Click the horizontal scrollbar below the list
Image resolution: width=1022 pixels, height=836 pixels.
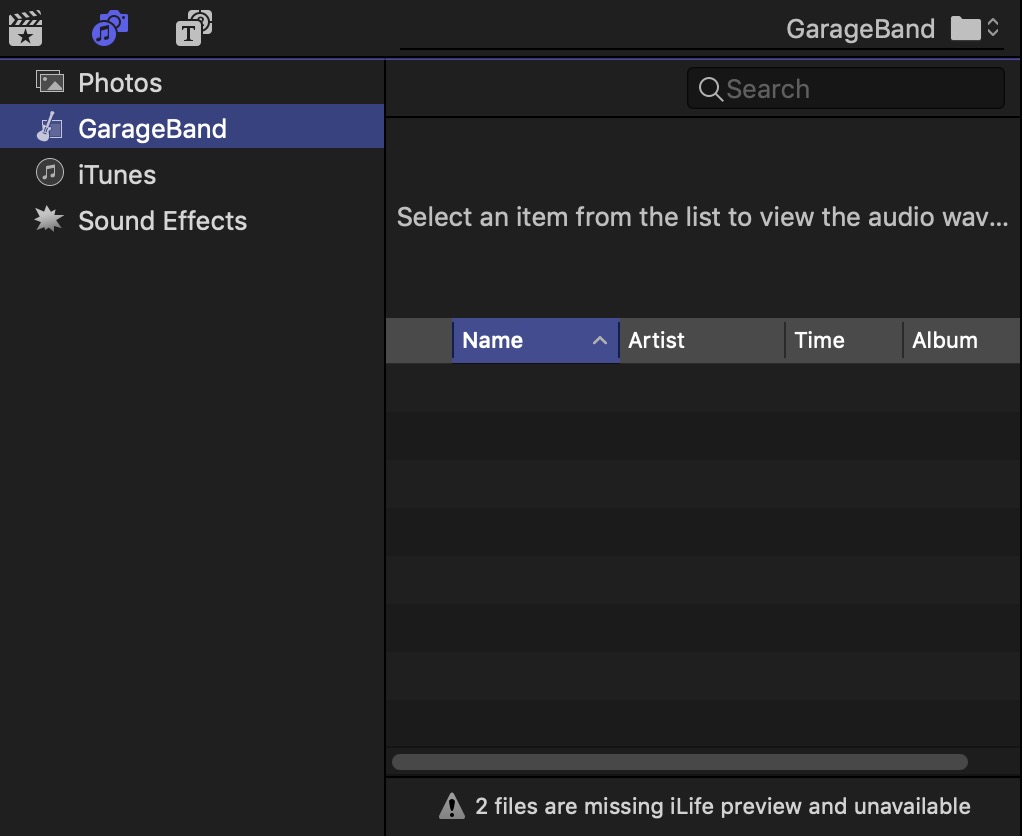coord(680,762)
